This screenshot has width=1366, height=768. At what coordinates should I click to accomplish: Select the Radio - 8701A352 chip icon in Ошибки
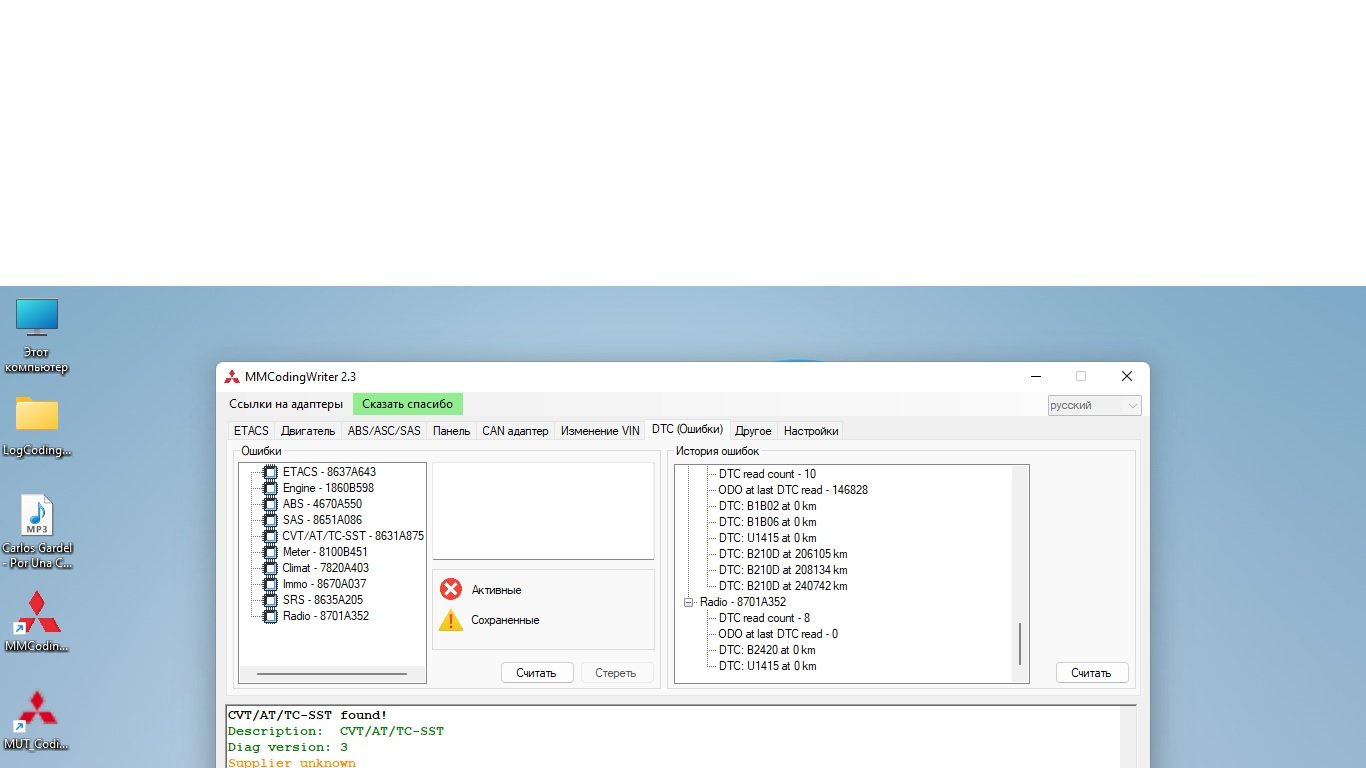[270, 616]
